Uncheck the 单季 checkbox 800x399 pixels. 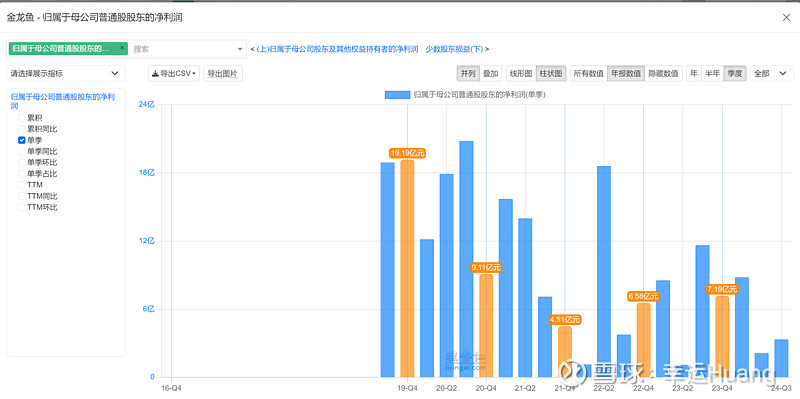click(22, 140)
